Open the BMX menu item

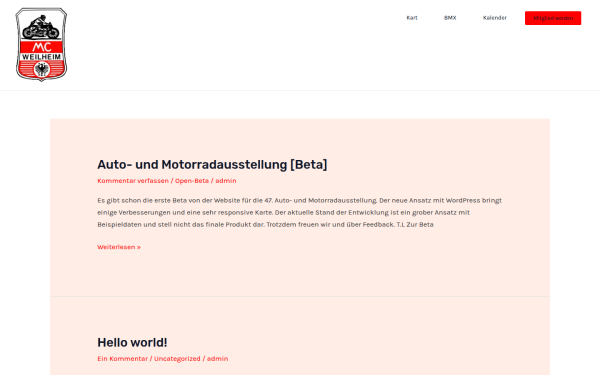(450, 18)
